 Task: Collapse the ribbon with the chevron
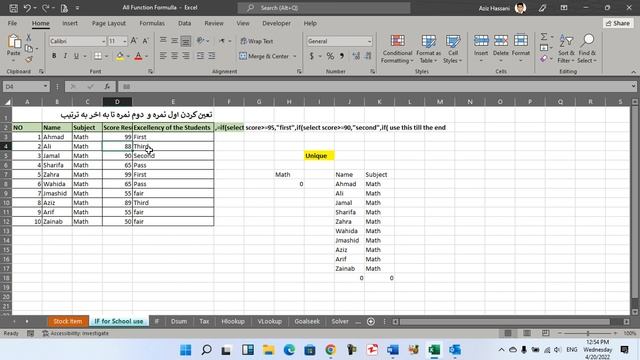633,72
